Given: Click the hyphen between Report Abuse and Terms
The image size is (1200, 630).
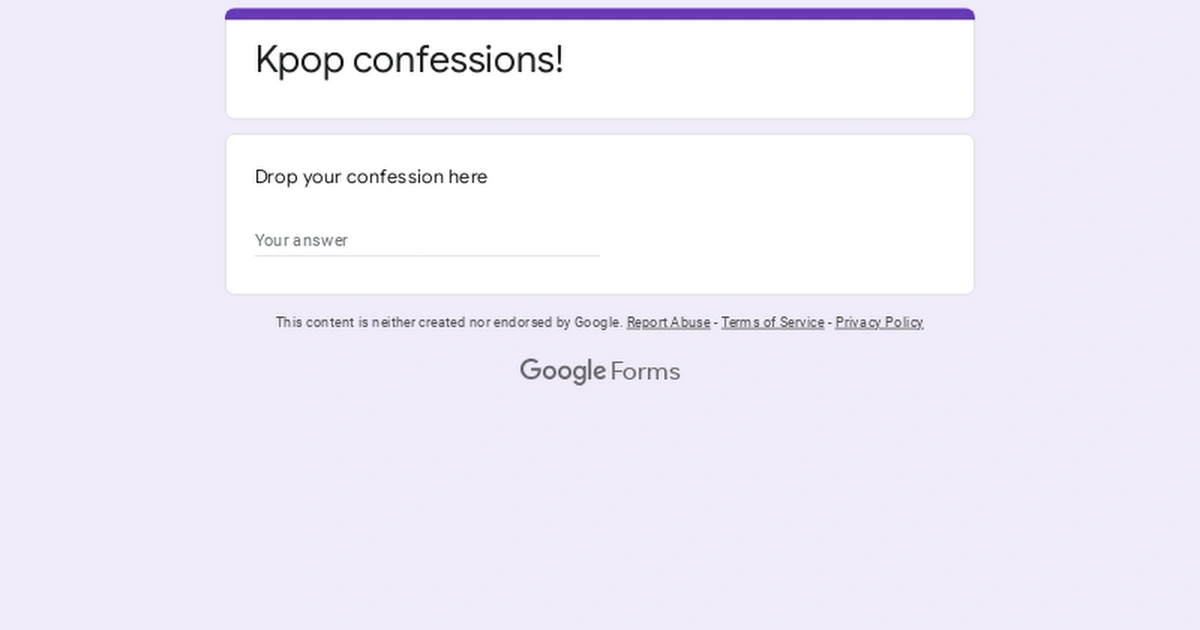Looking at the screenshot, I should tap(714, 322).
